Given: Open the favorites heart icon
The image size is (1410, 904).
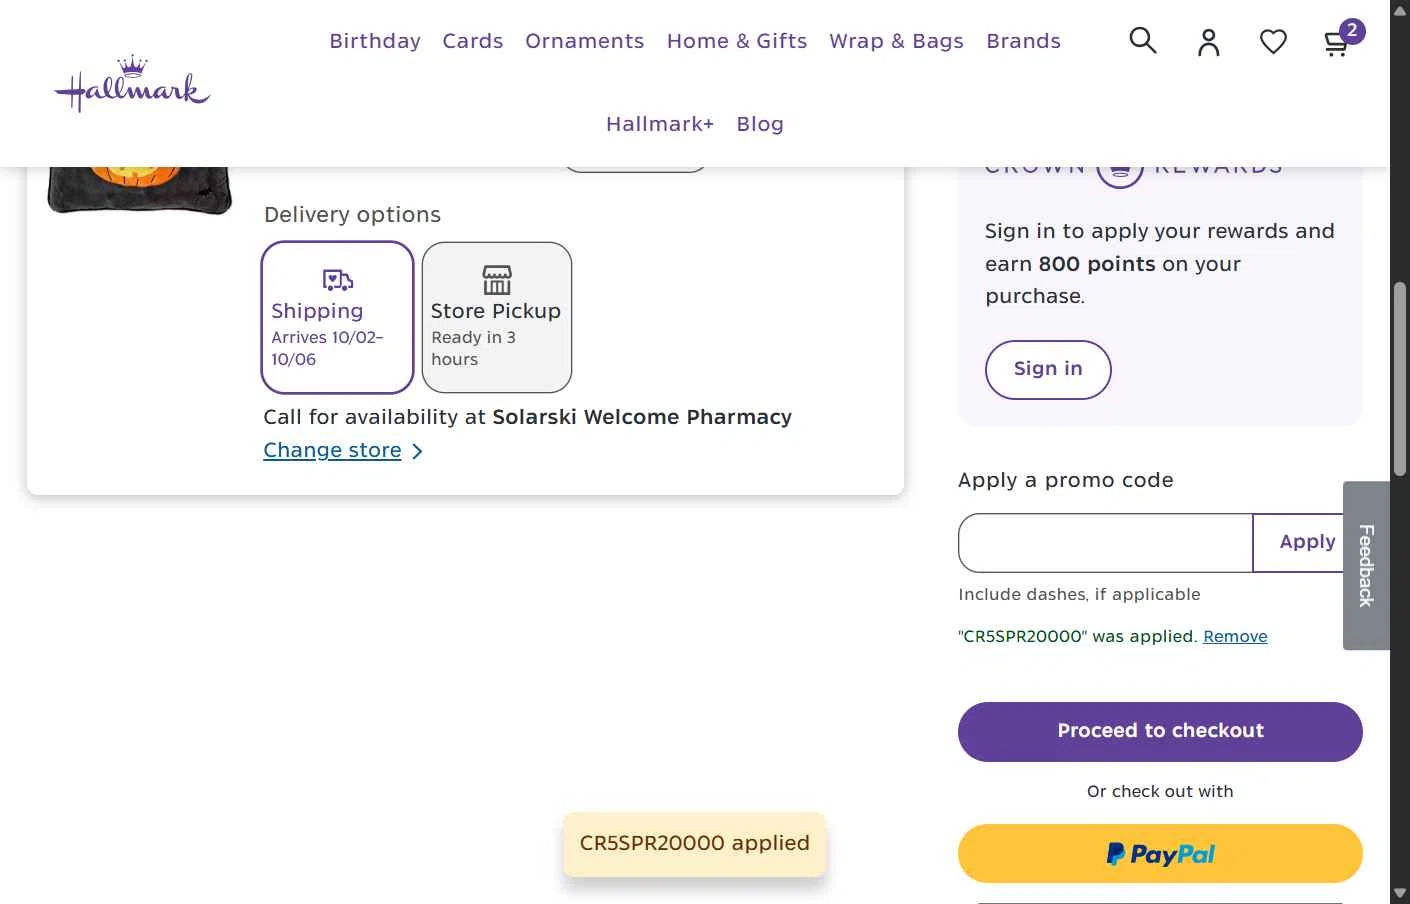Looking at the screenshot, I should pyautogui.click(x=1273, y=42).
